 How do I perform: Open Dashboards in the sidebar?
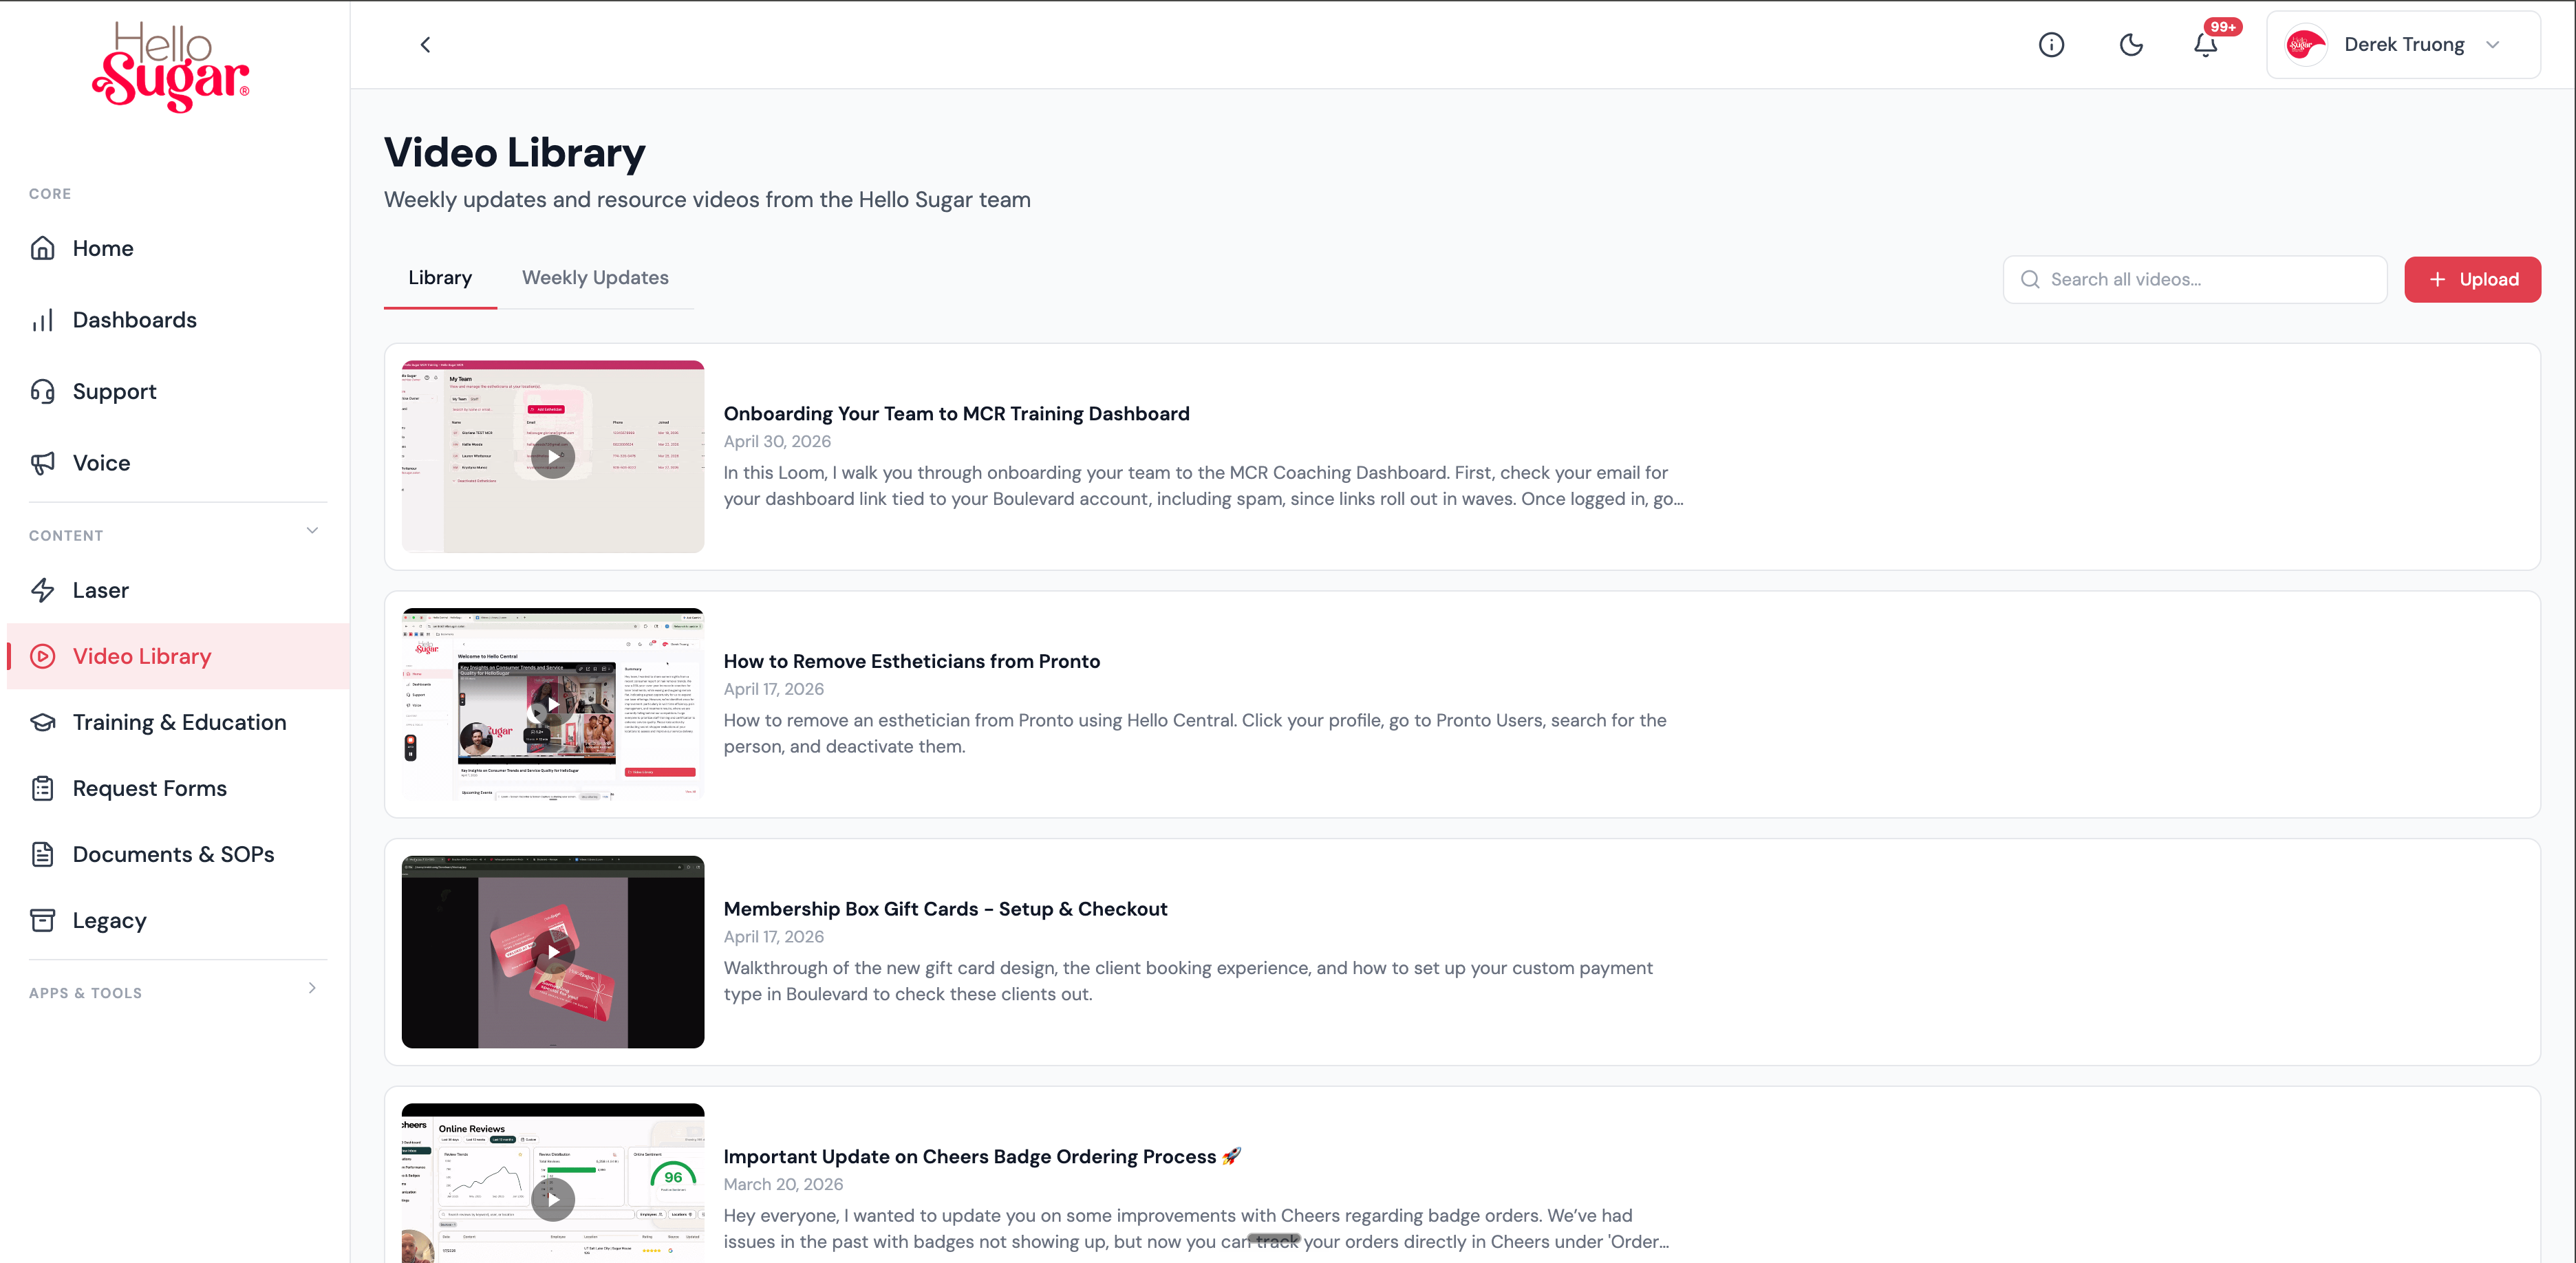pos(178,320)
